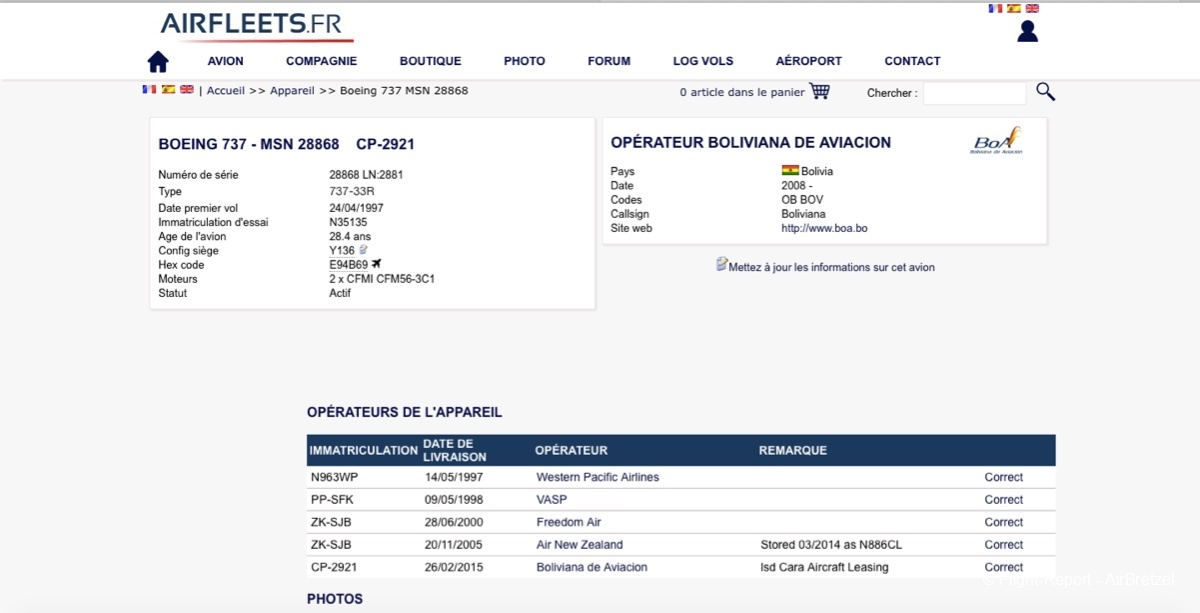Screen dimensions: 1200x613
Task: Click Western Pacific Airlines operator link
Action: click(x=597, y=477)
